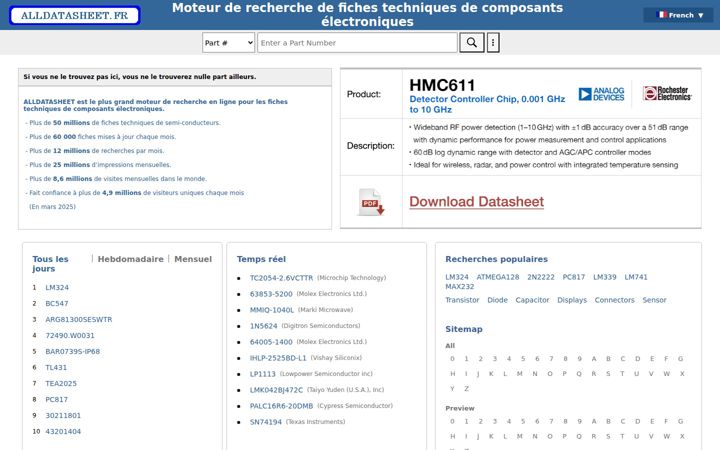Click MAX232 in popular searches
This screenshot has height=450, width=720.
click(460, 287)
